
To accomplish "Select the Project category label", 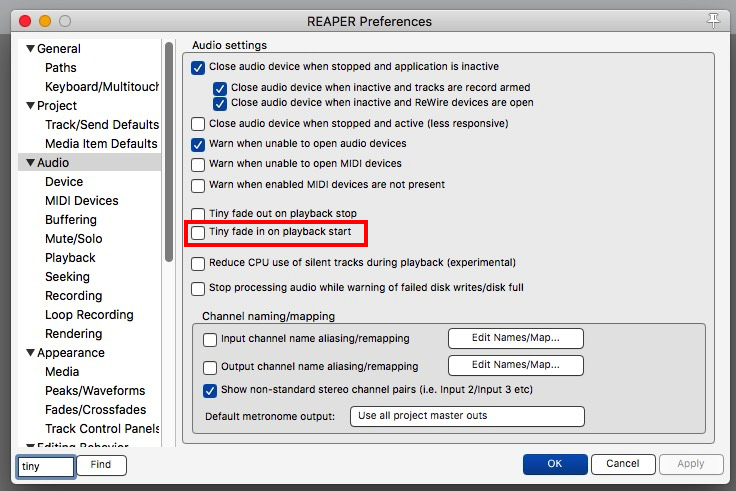I will click(57, 106).
